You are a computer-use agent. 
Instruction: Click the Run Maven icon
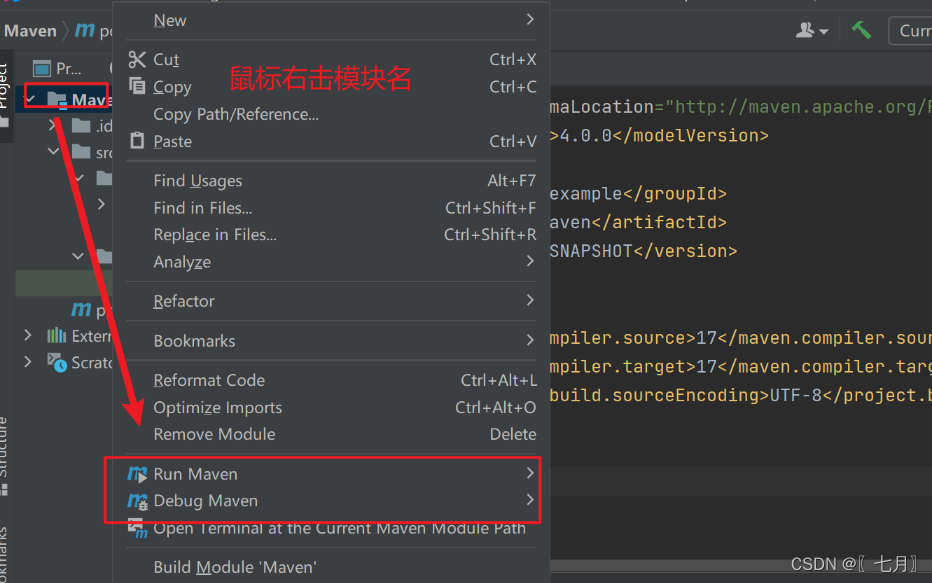137,474
